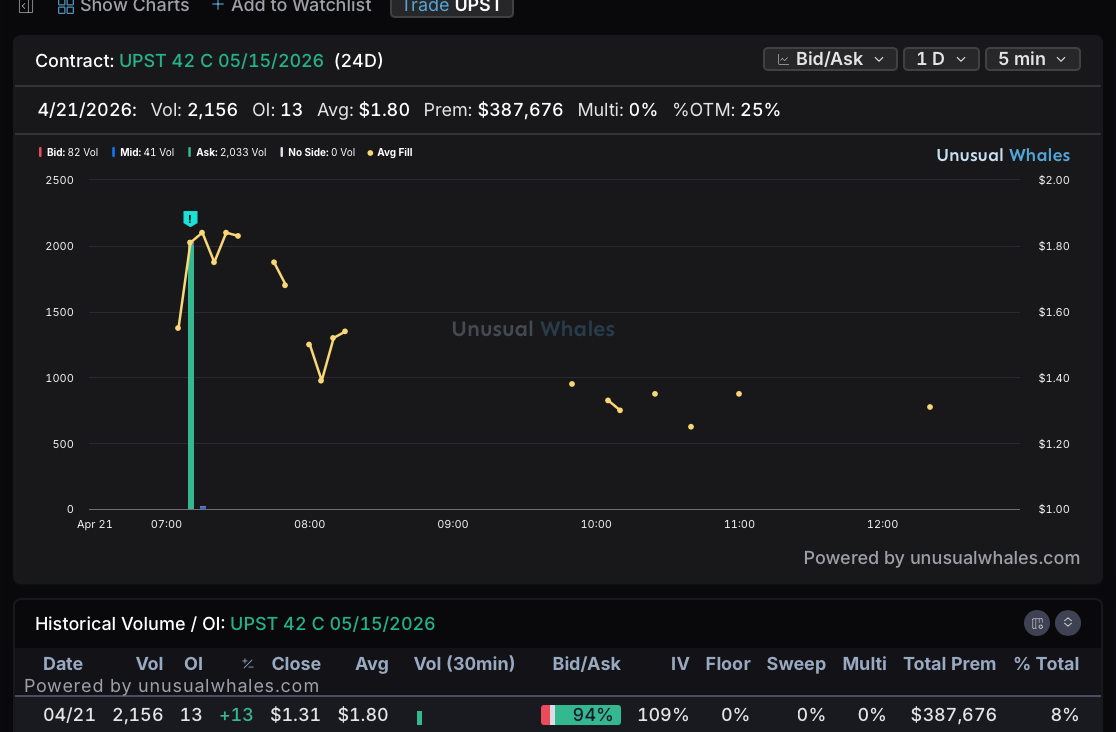Click the tall green Ask volume bar
Image resolution: width=1116 pixels, height=732 pixels.
(x=191, y=376)
